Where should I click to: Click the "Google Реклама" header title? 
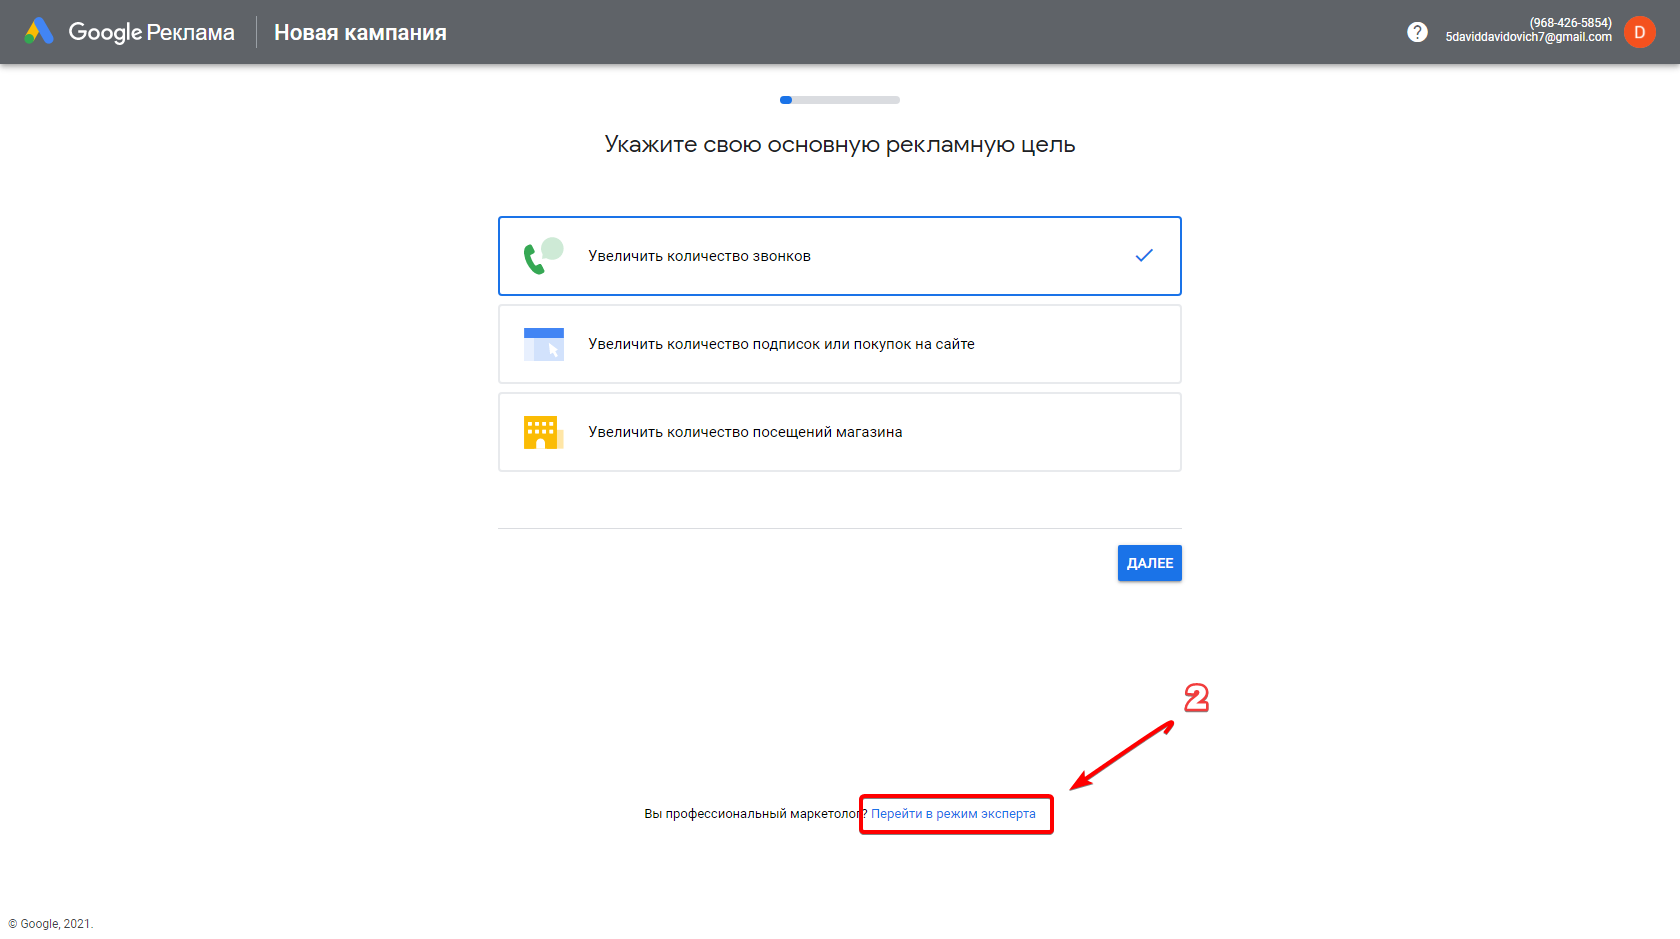click(x=151, y=32)
